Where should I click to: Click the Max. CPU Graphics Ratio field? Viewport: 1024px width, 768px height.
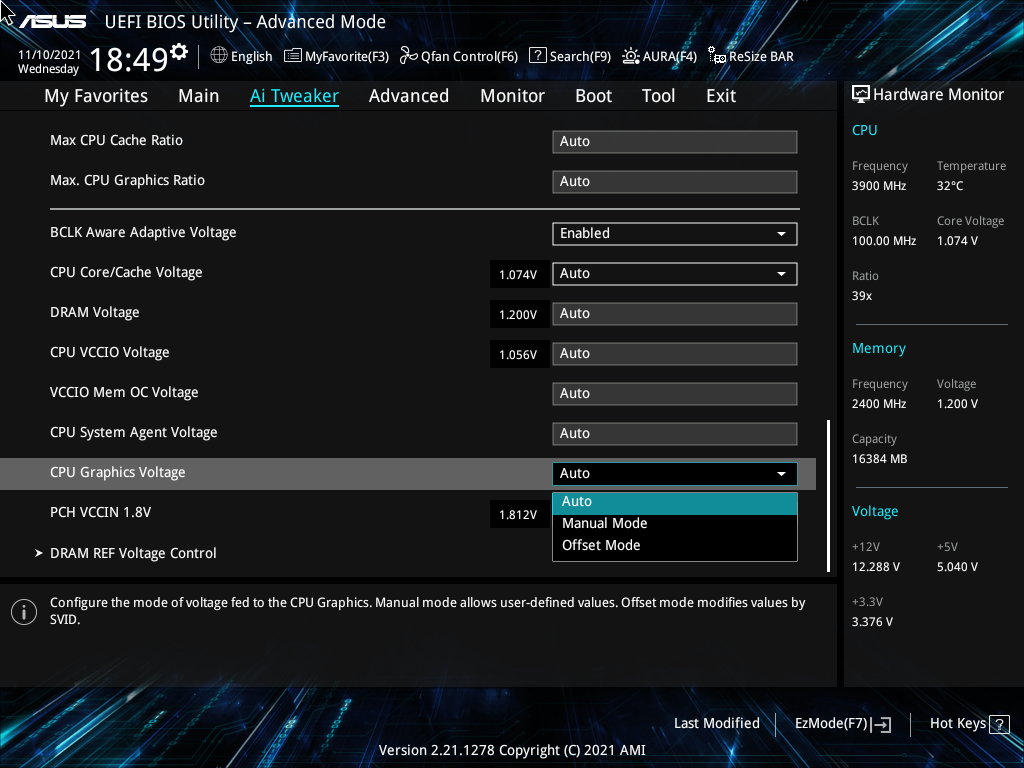[675, 182]
